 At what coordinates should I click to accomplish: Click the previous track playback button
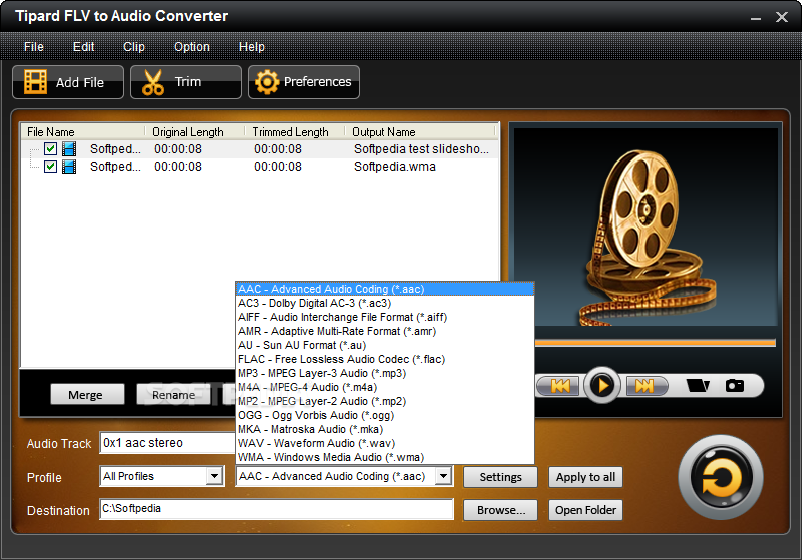tap(559, 386)
